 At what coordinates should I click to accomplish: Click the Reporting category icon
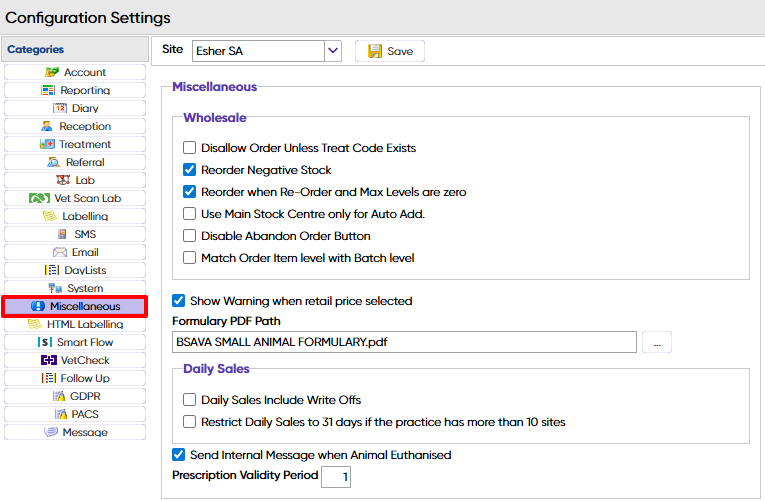pos(48,90)
